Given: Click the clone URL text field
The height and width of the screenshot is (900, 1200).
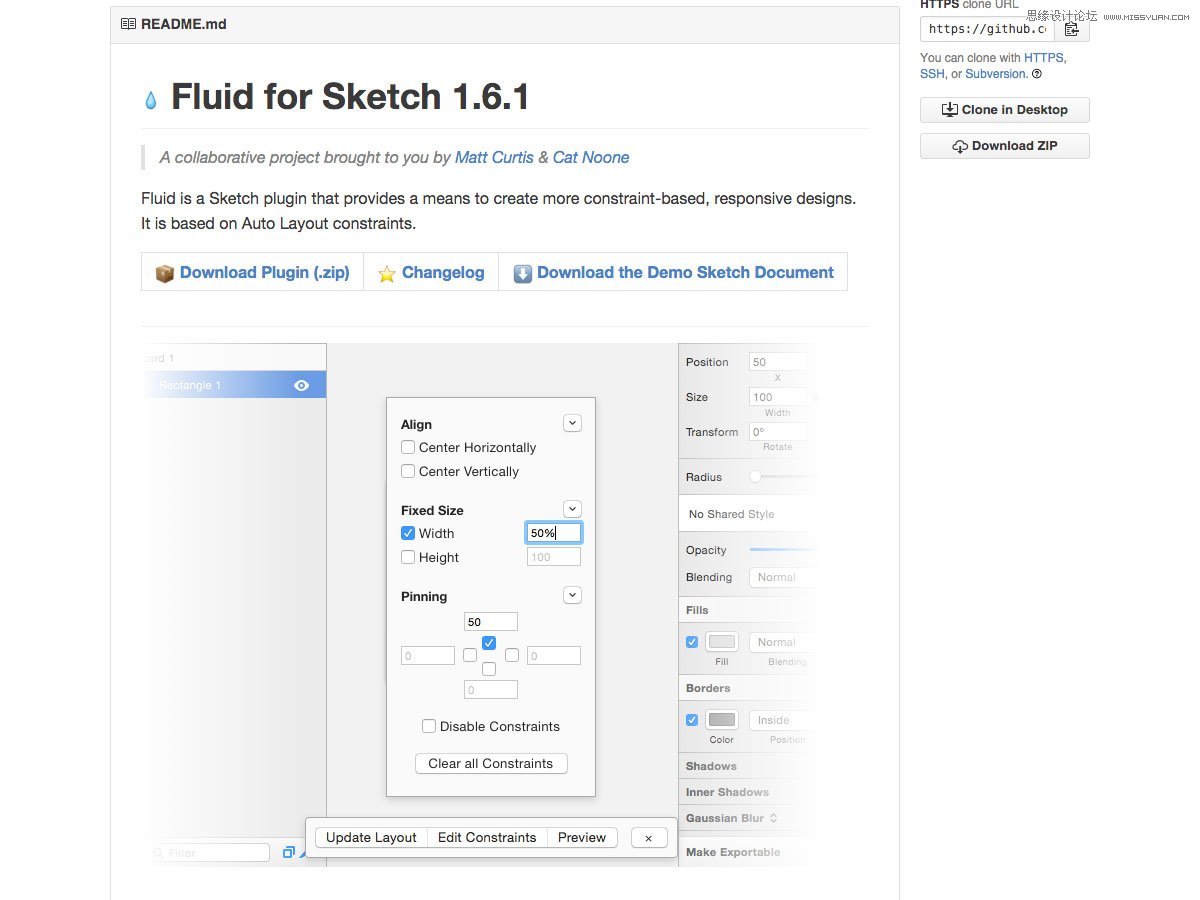Looking at the screenshot, I should 987,29.
